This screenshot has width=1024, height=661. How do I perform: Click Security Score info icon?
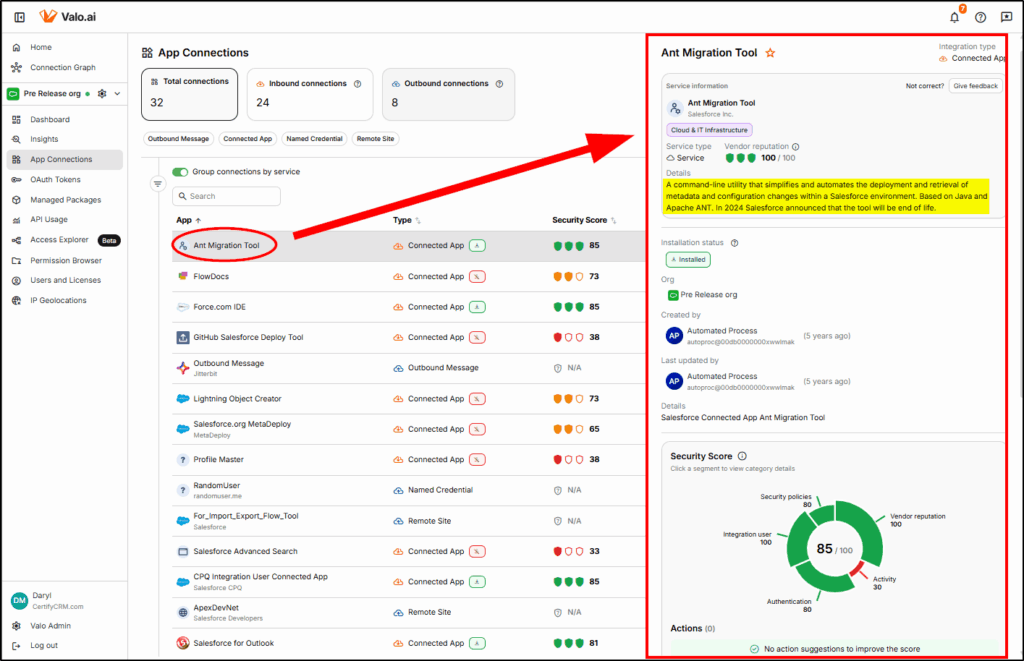(x=742, y=456)
